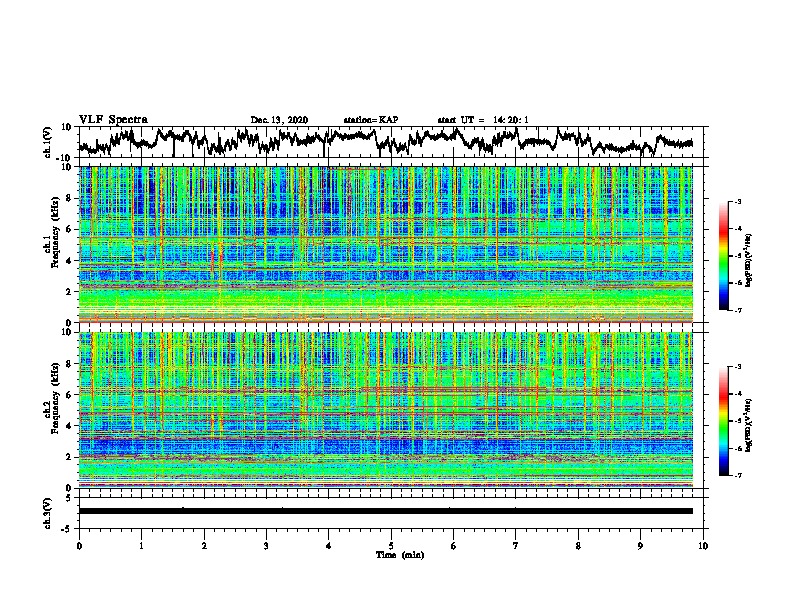Click the ch.1 "Frequency (kHz)" axis label

click(55, 233)
